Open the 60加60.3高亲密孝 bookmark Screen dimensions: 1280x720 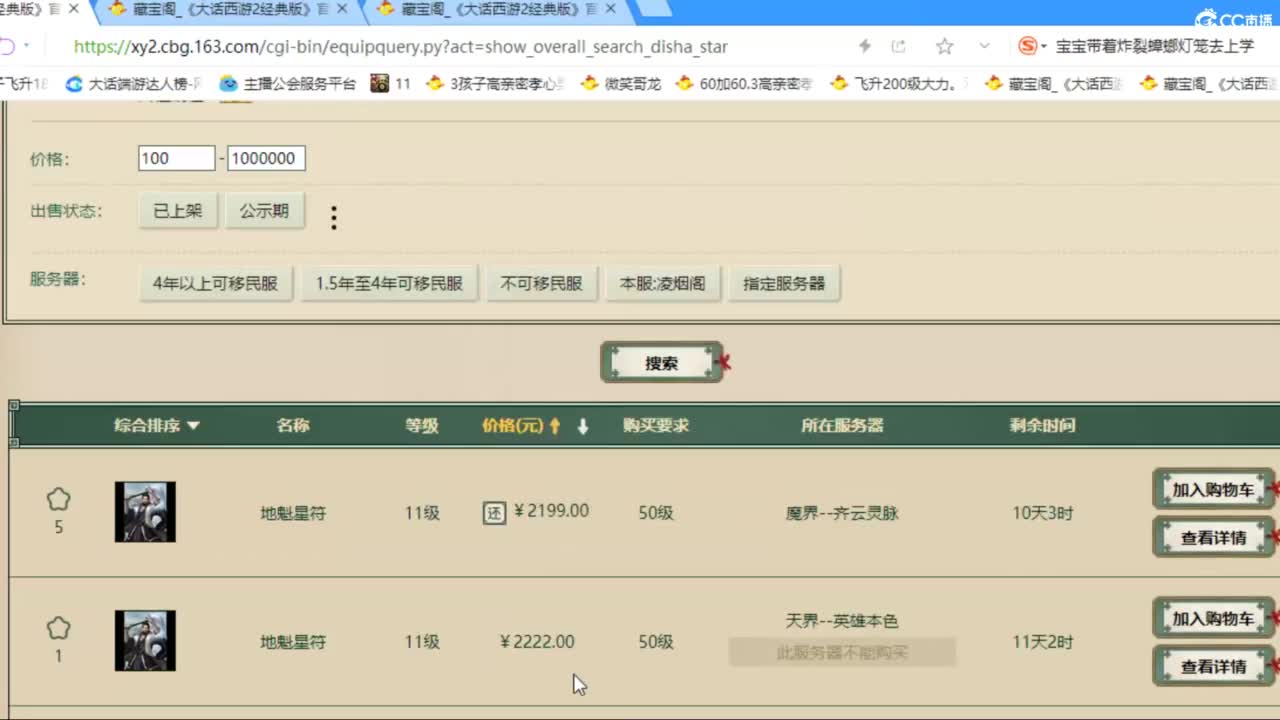click(x=744, y=84)
